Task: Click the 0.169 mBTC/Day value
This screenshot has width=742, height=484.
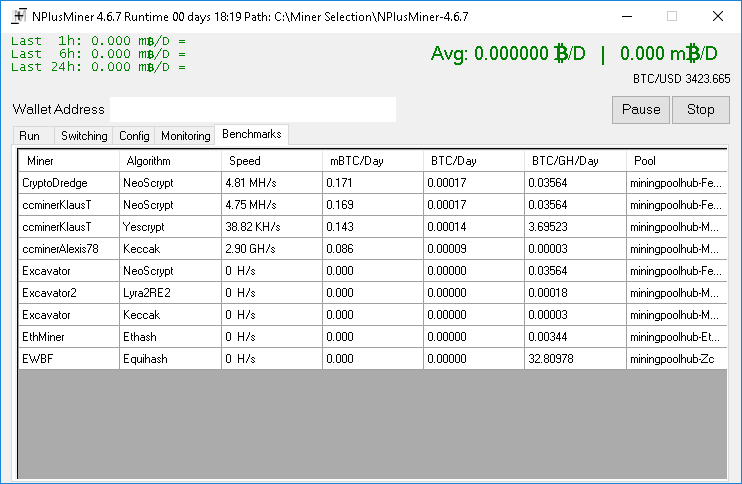Action: pos(373,205)
